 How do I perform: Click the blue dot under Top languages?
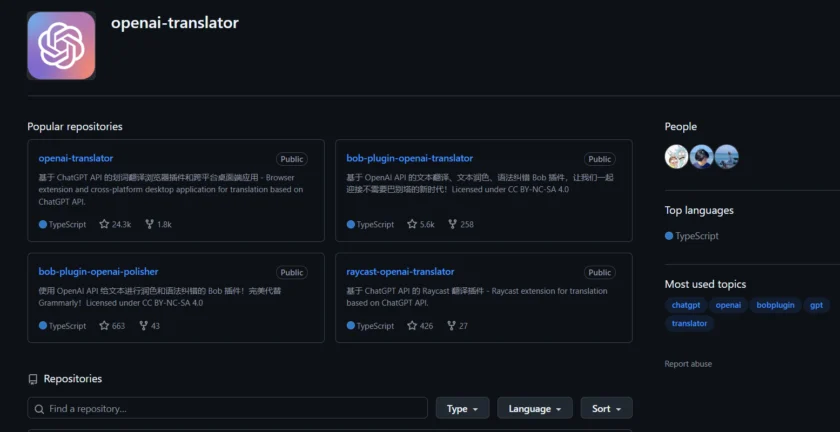click(669, 236)
